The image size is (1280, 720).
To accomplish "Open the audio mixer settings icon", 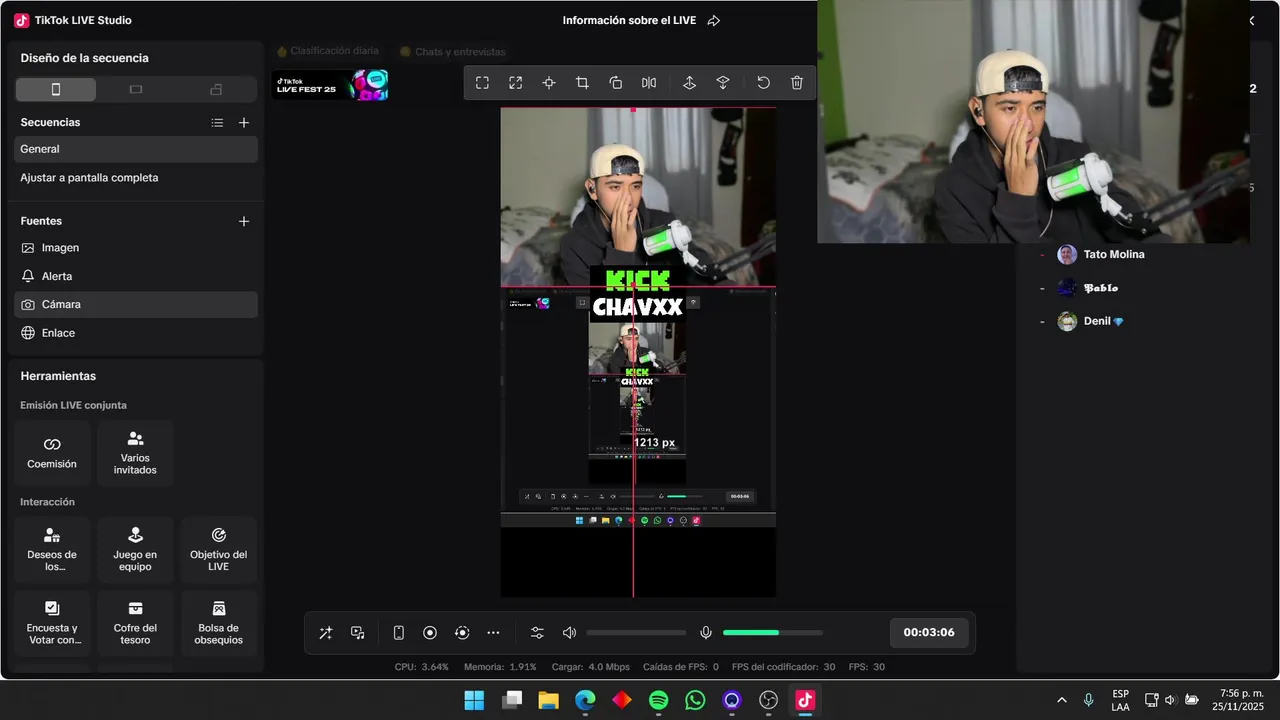I will 537,633.
